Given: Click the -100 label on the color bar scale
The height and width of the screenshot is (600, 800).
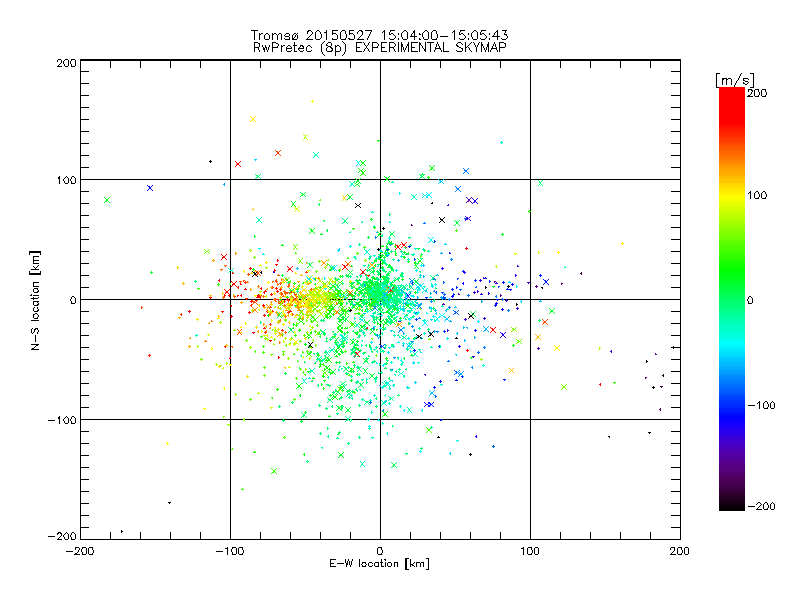Looking at the screenshot, I should [761, 405].
